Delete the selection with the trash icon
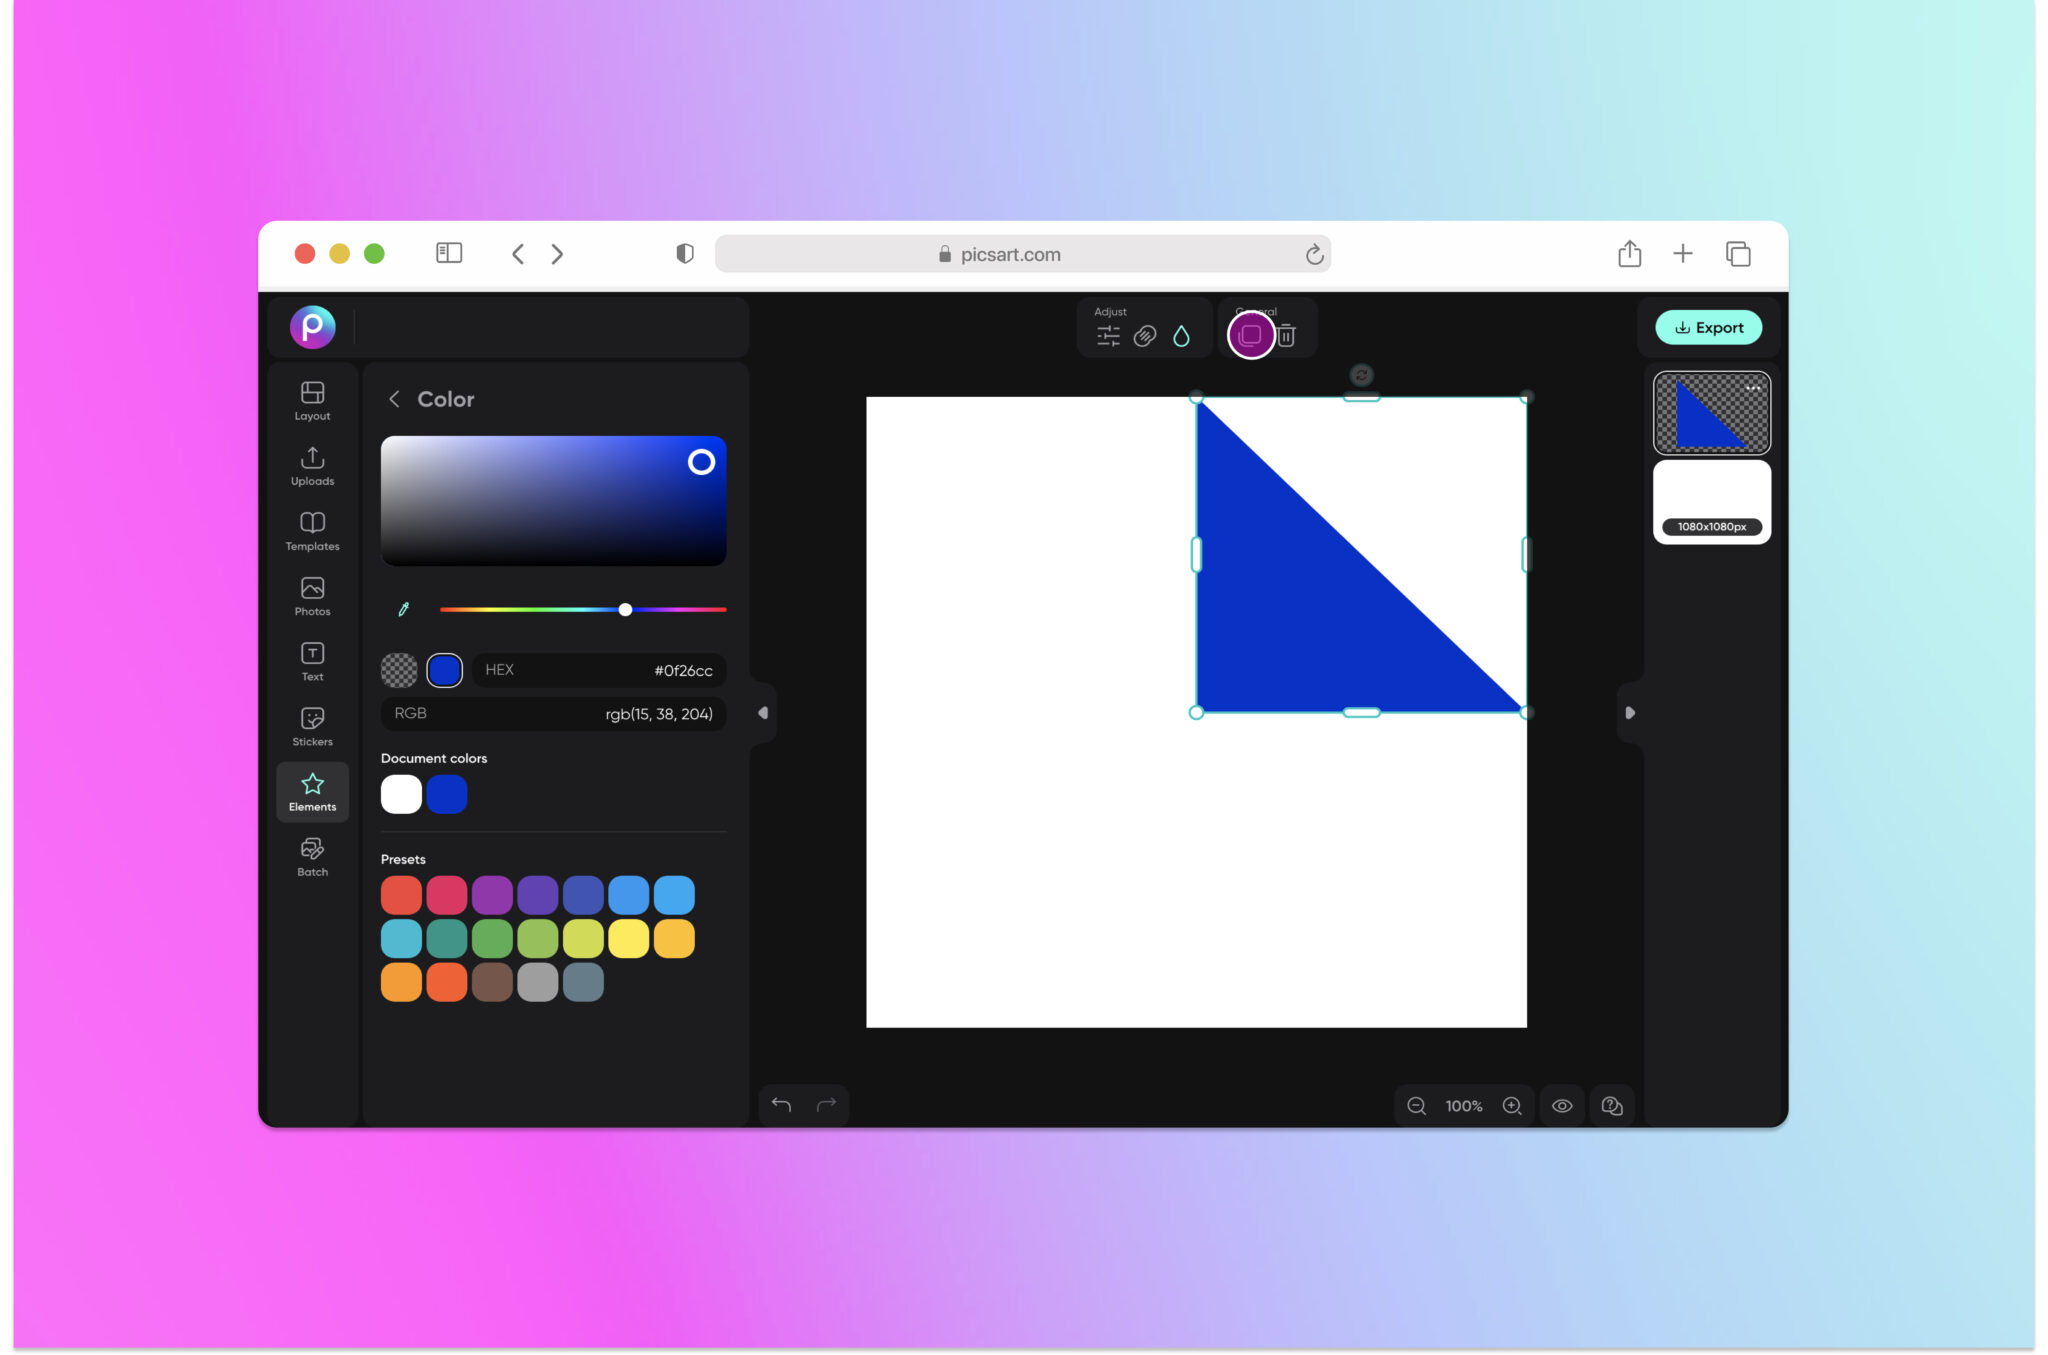 1288,335
